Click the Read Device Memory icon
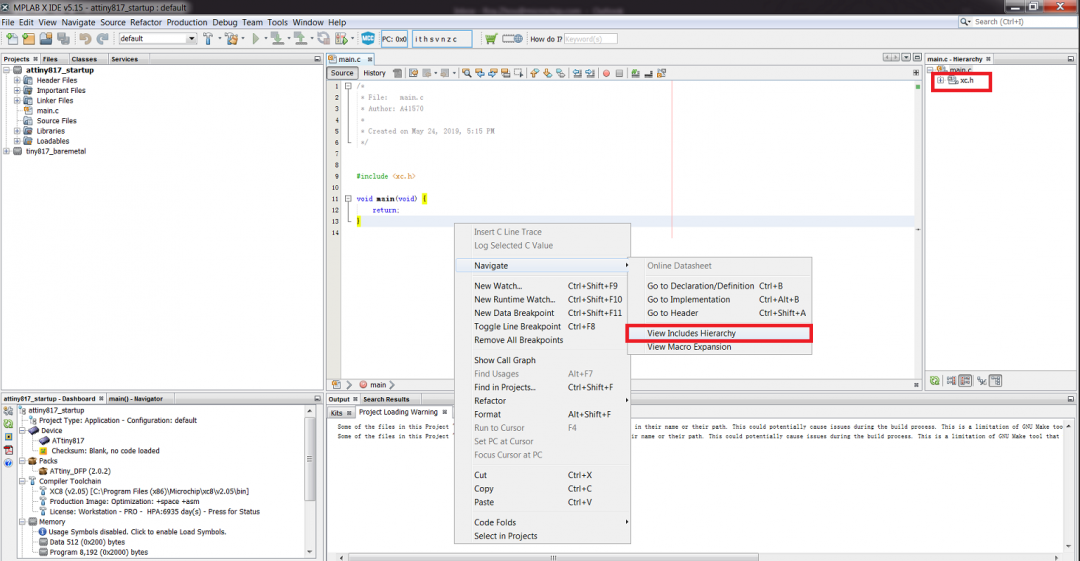This screenshot has width=1080, height=561. tap(300, 39)
